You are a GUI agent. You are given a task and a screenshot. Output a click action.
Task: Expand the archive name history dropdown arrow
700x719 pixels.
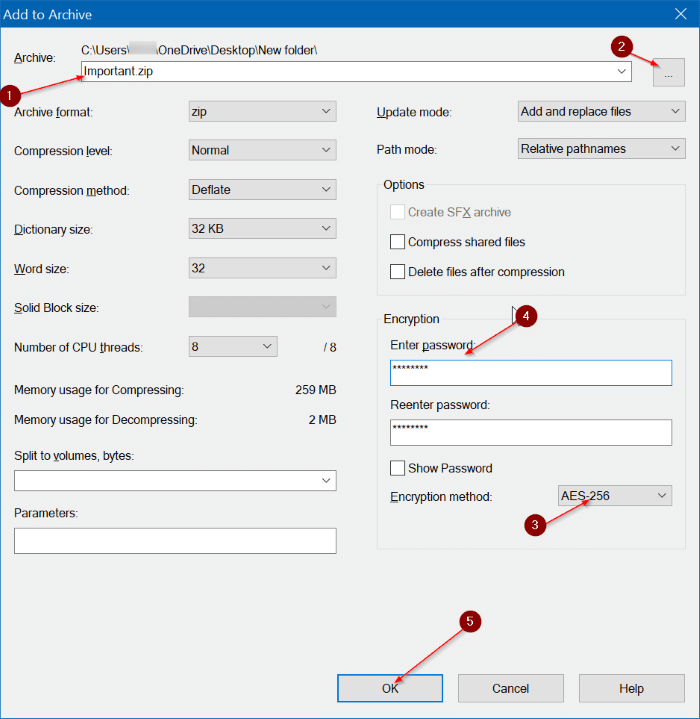pos(622,72)
